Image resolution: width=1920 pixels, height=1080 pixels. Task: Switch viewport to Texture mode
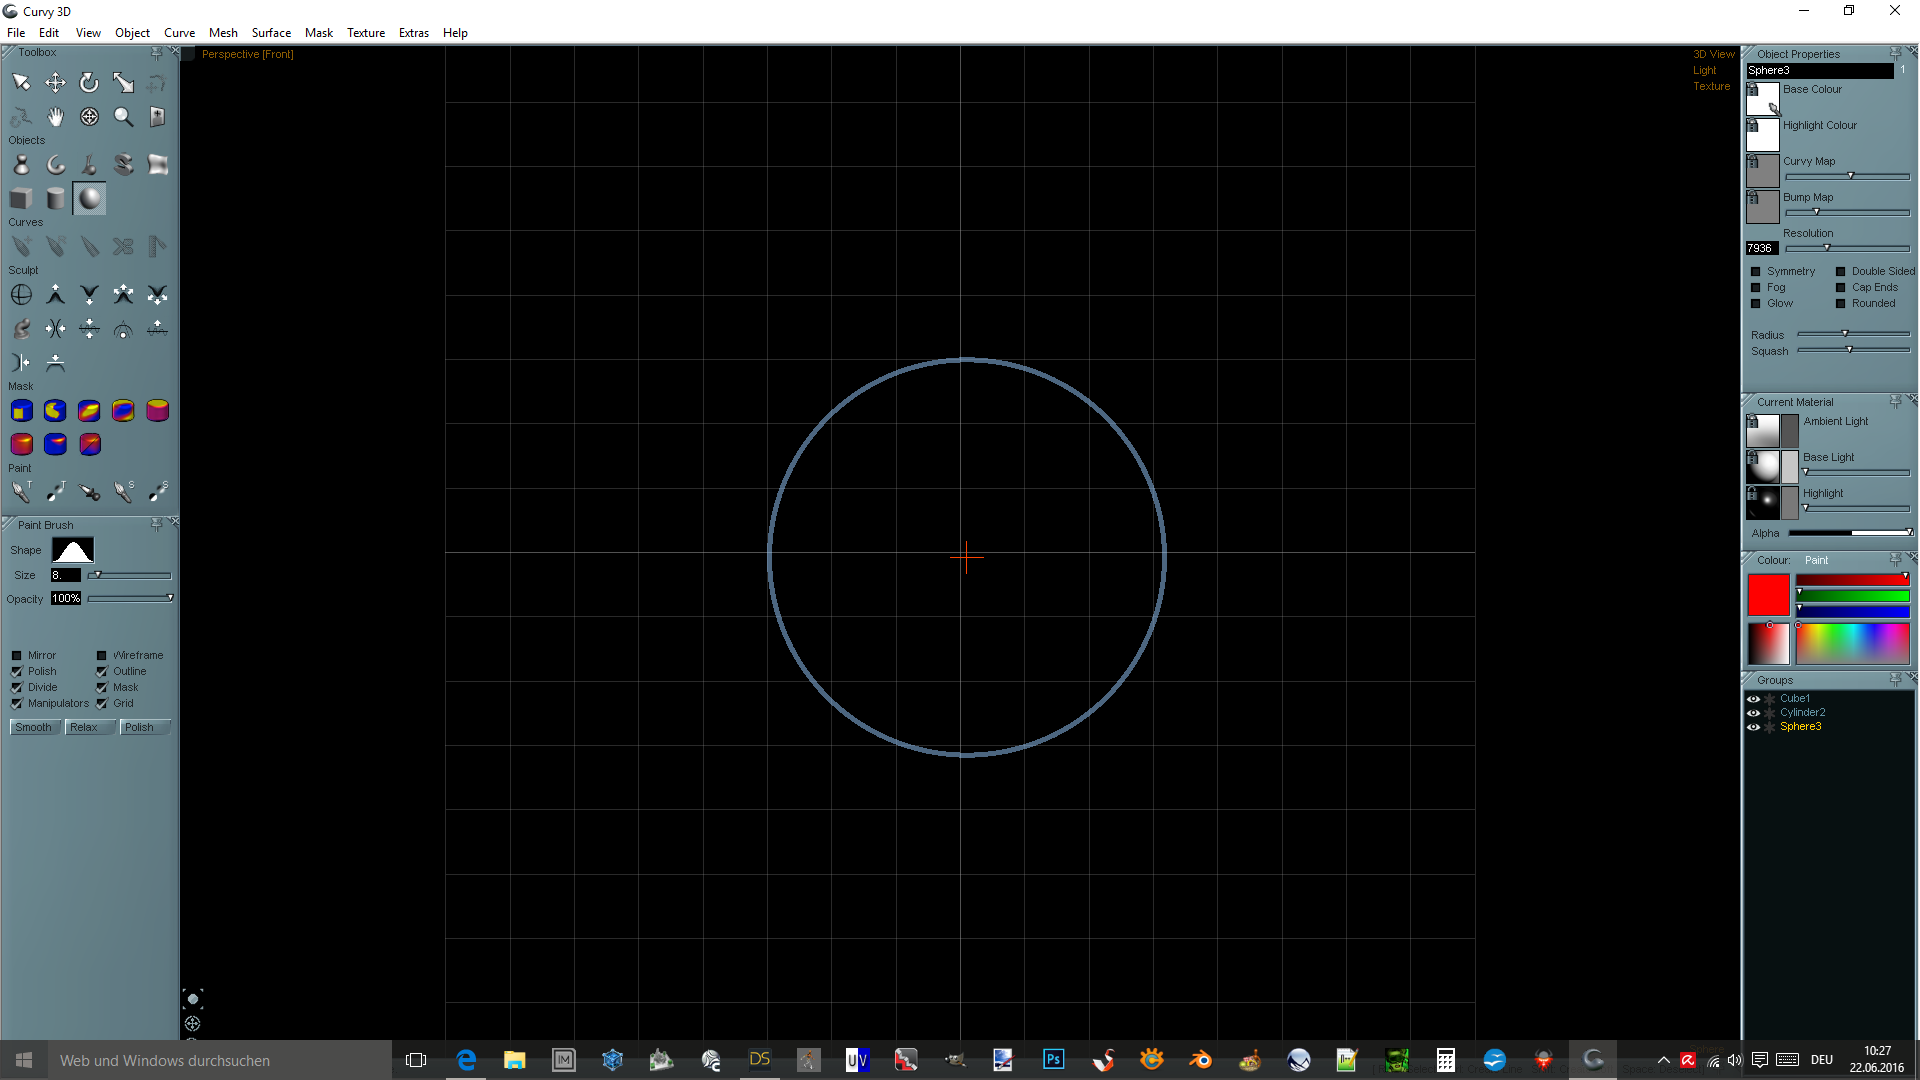click(1711, 87)
